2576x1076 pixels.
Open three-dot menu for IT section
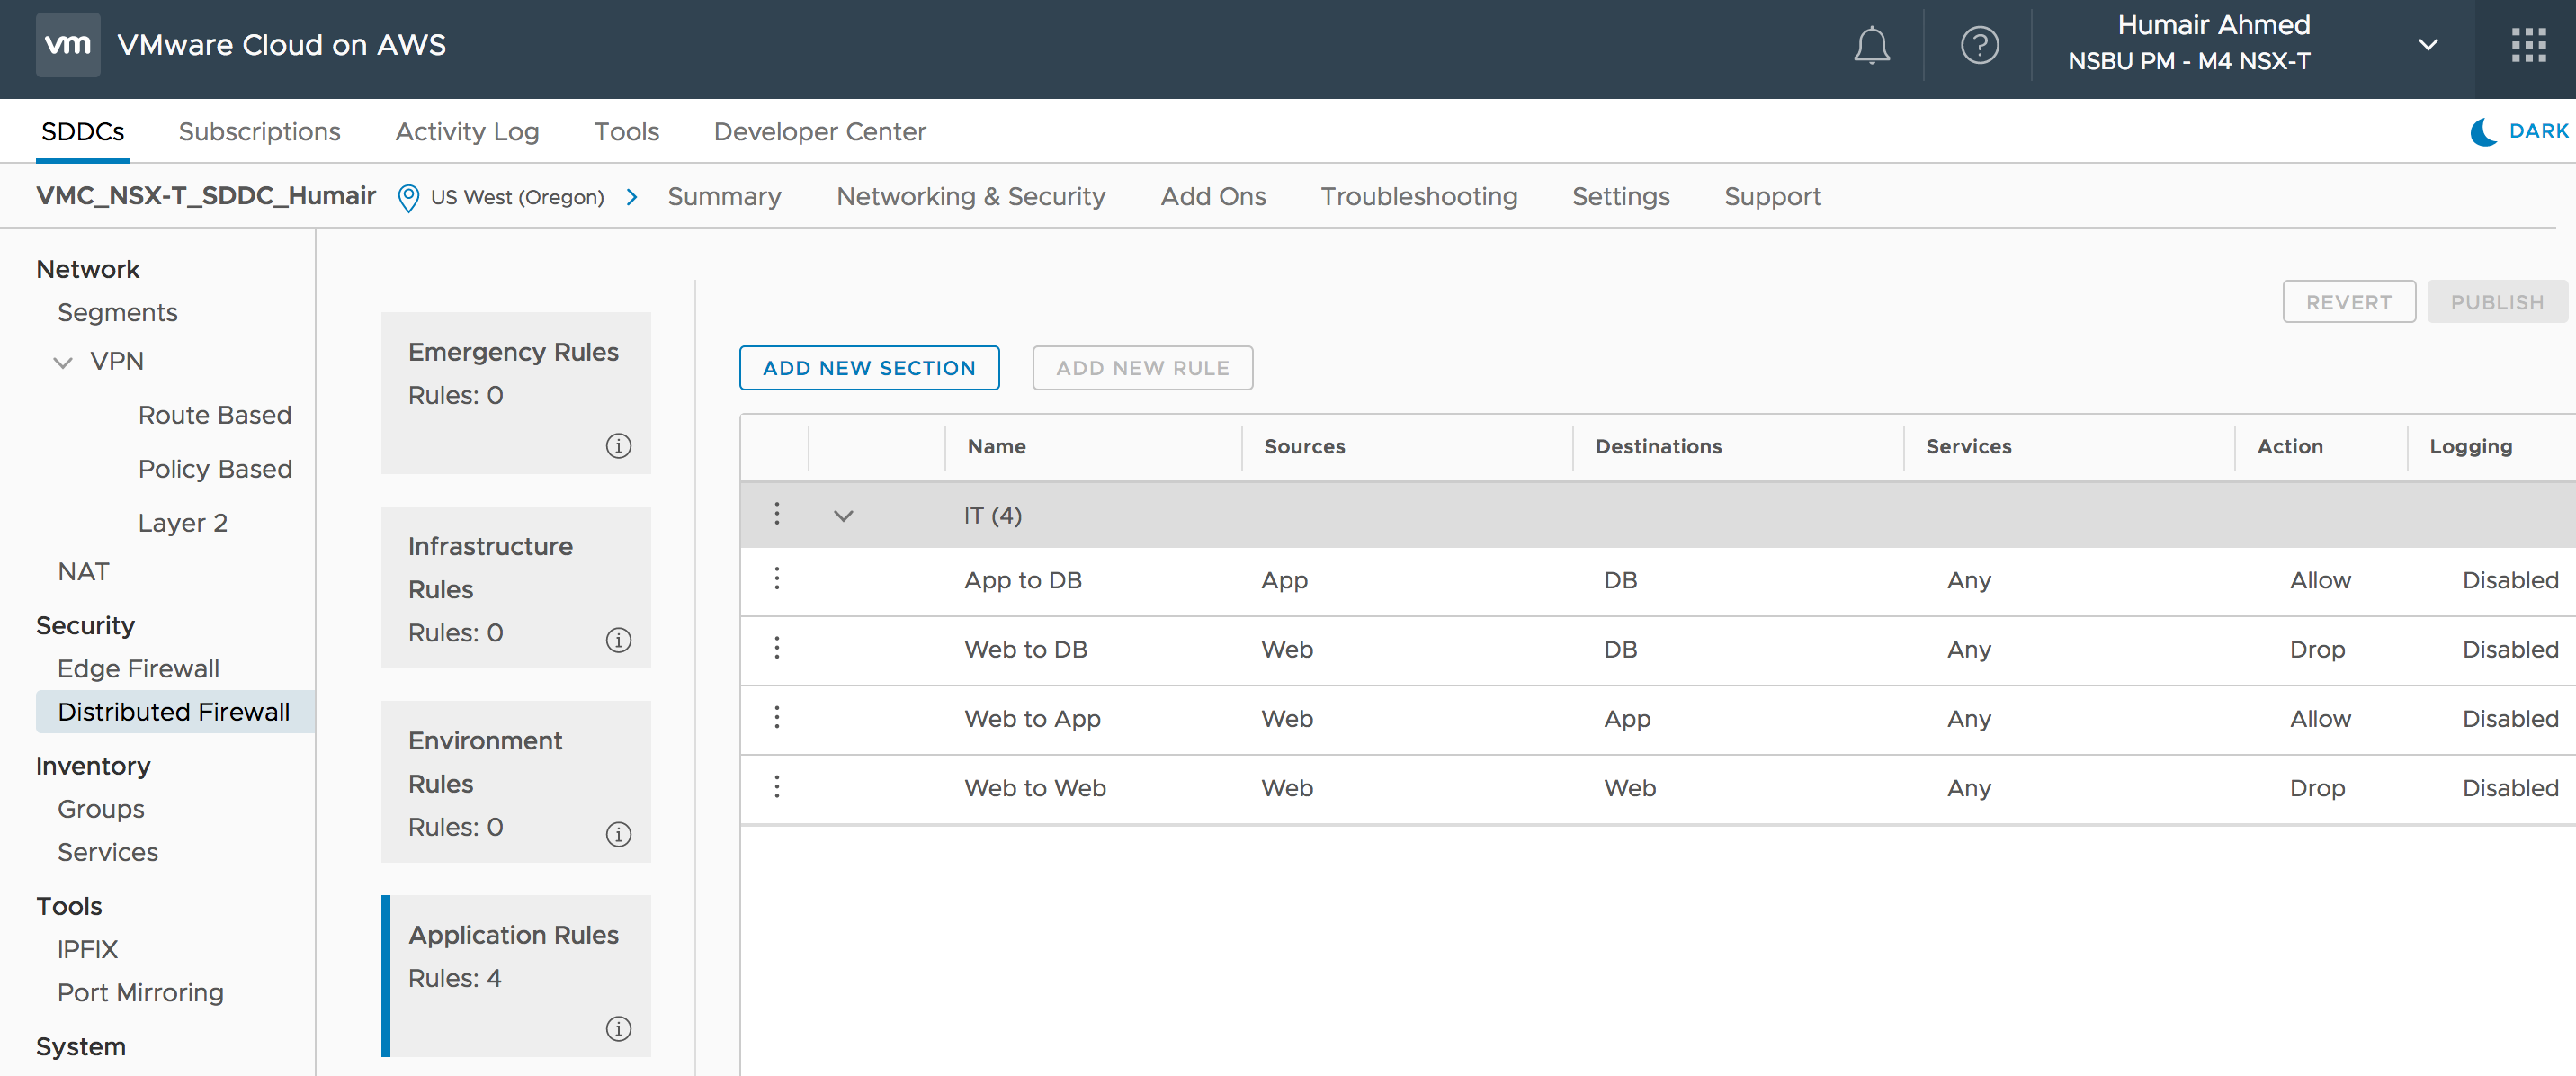pos(777,514)
